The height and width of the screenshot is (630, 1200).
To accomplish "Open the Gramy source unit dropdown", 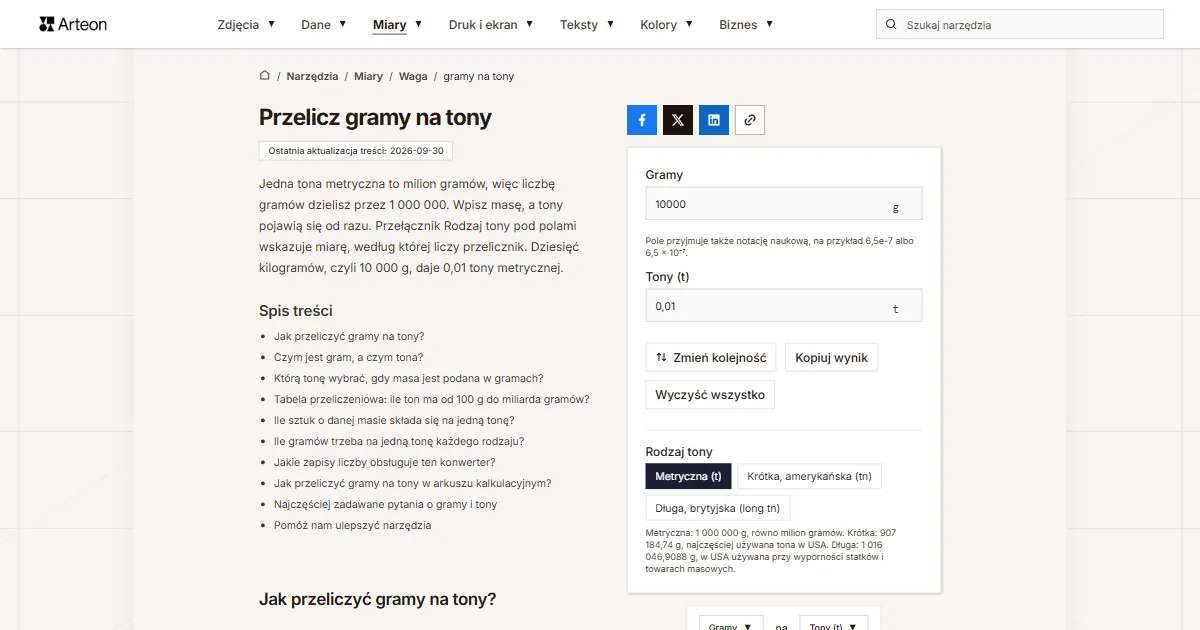I will [x=731, y=623].
